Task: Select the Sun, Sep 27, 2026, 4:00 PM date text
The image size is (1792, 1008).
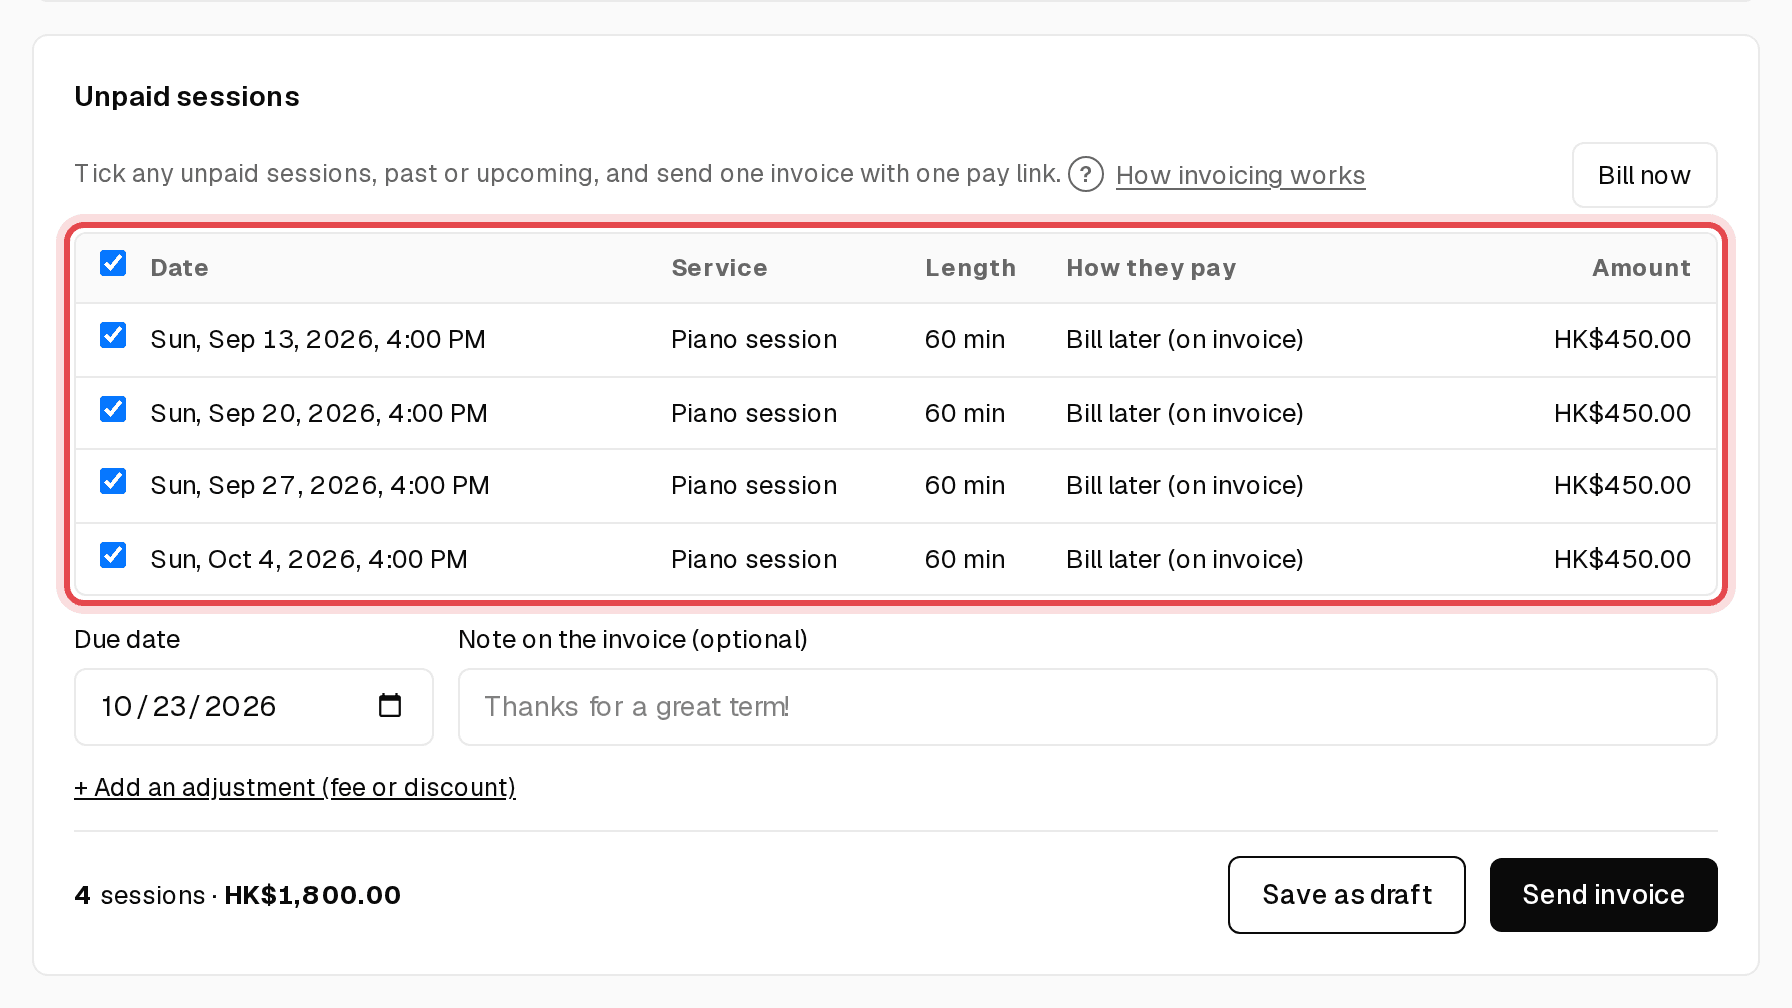Action: 320,486
